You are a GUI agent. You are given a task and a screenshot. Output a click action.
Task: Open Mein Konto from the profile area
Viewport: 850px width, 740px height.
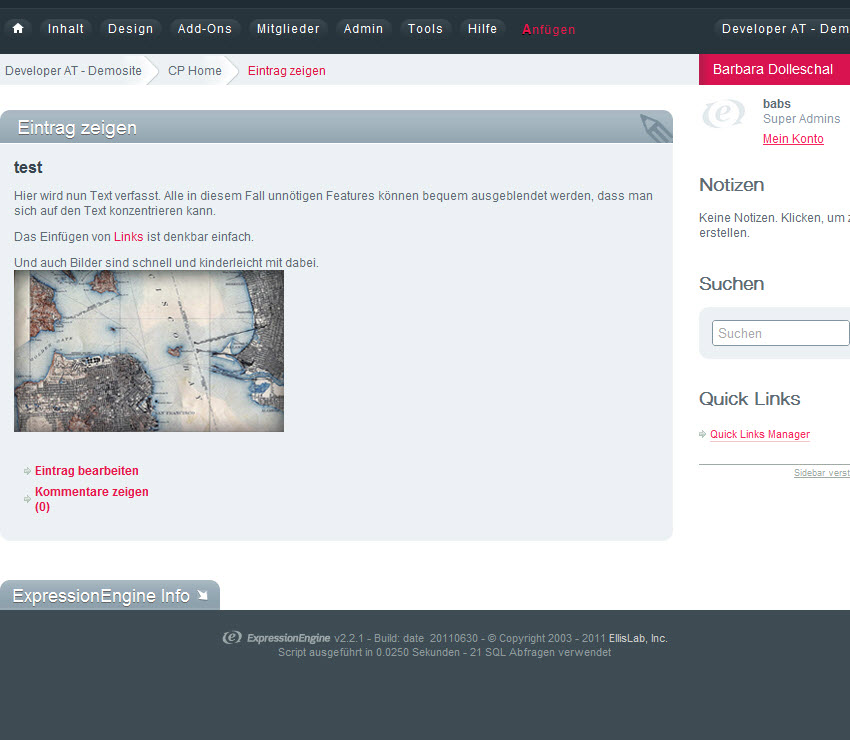coord(793,138)
